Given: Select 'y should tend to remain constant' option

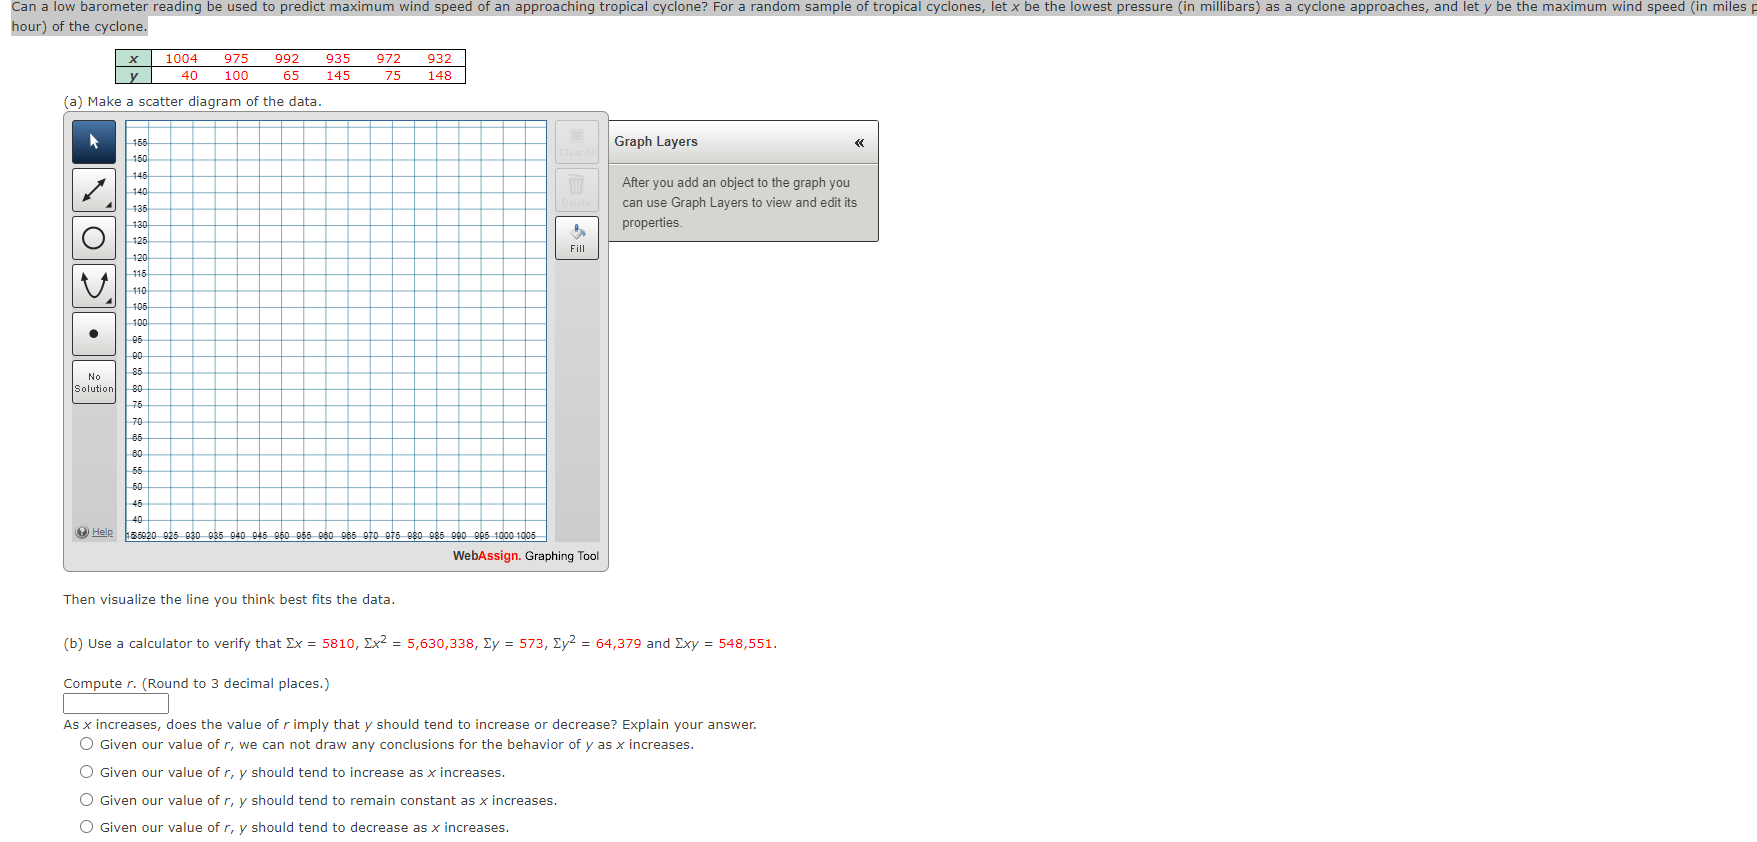Looking at the screenshot, I should tap(87, 800).
